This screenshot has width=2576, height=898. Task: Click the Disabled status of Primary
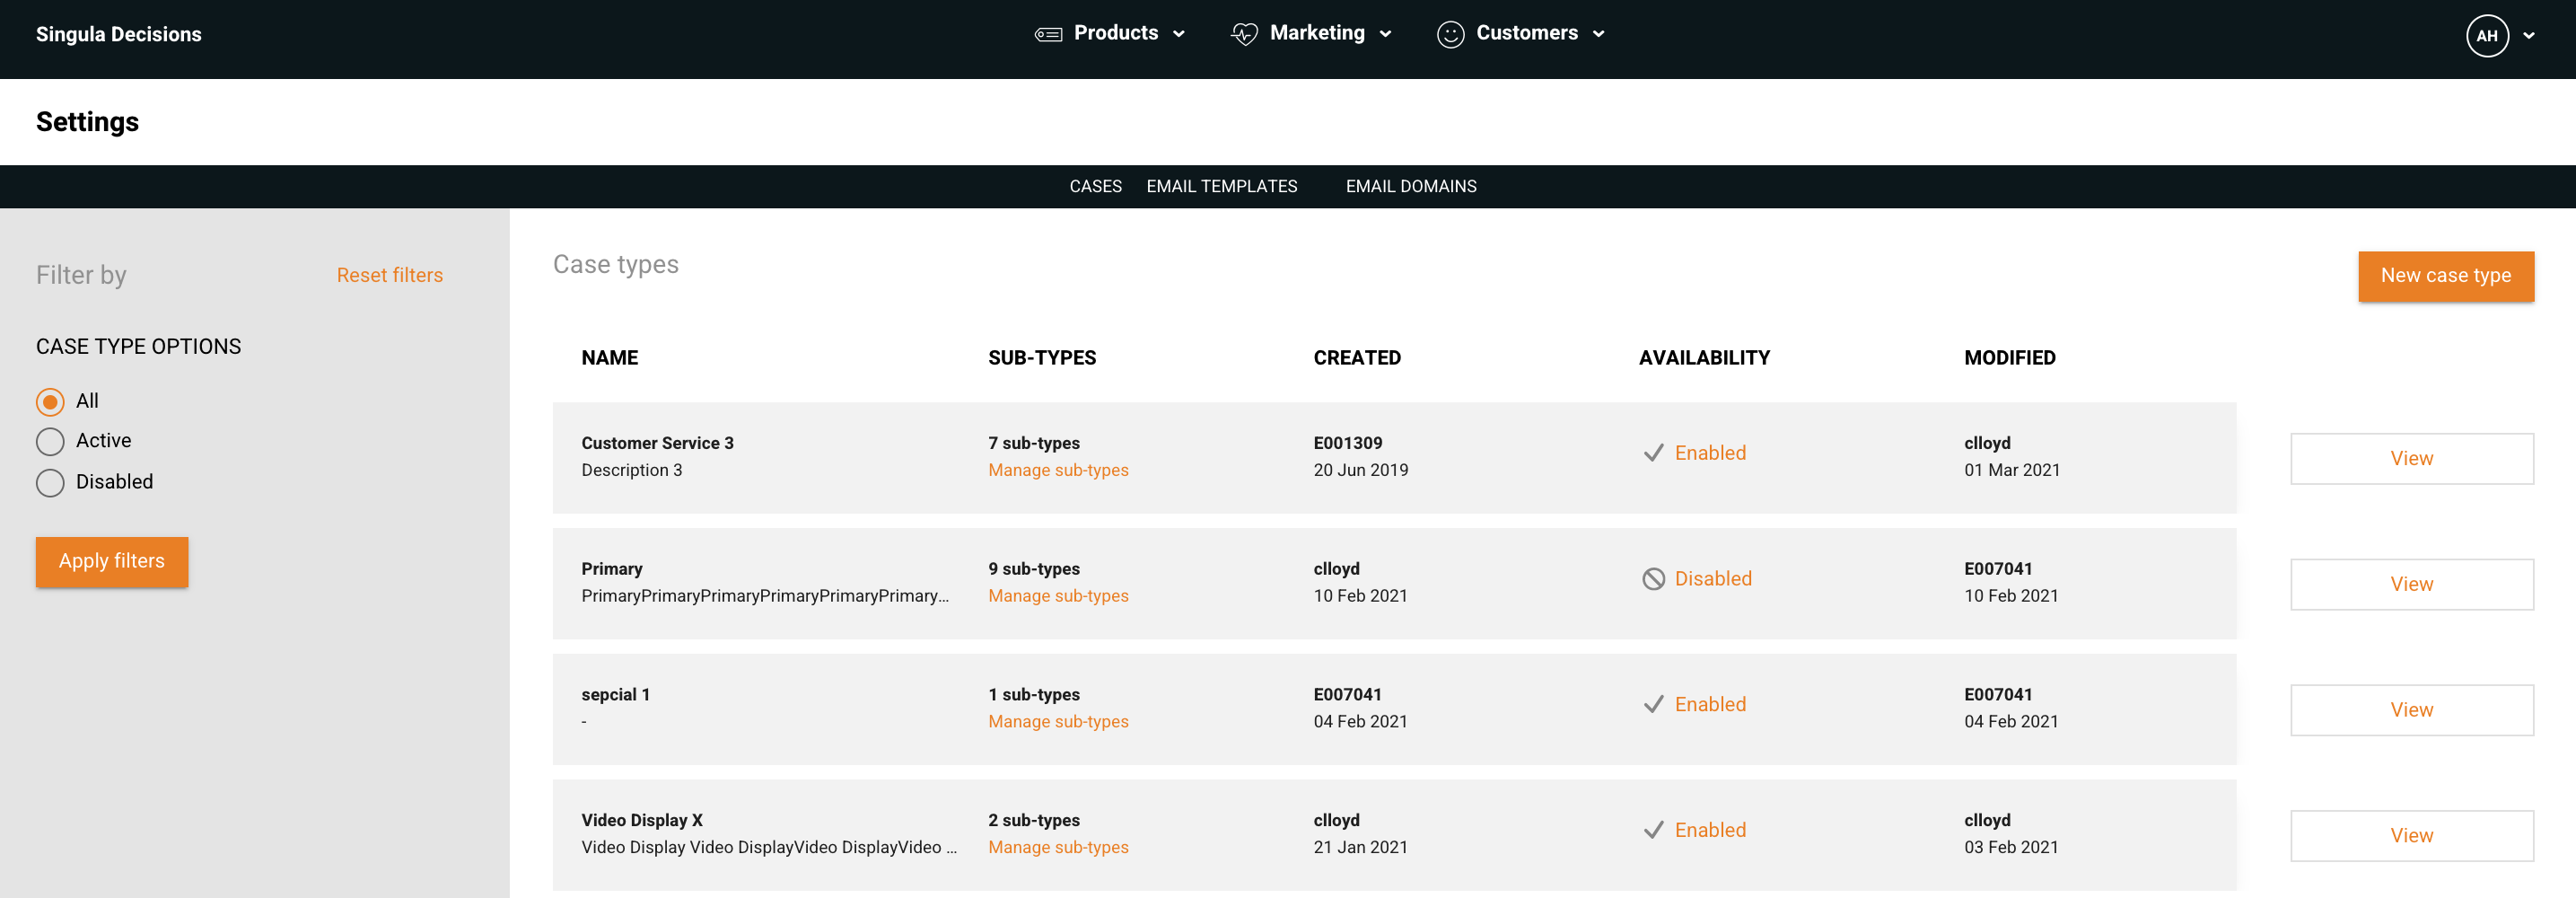tap(1713, 579)
